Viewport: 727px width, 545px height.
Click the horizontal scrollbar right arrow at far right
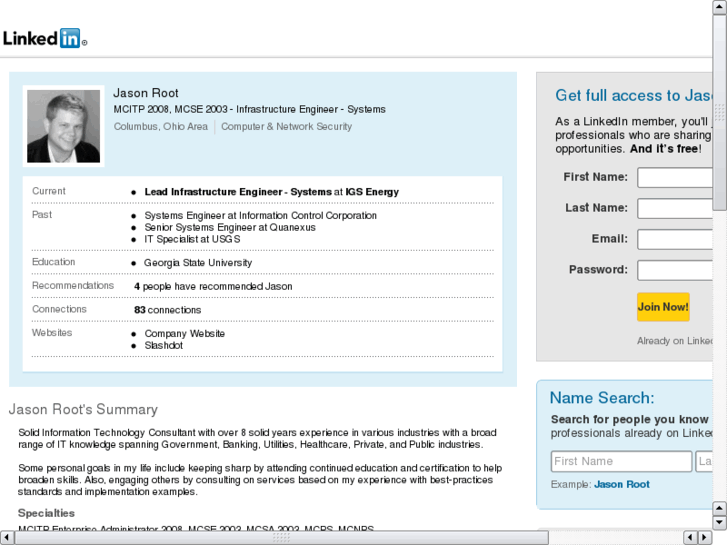tap(705, 538)
